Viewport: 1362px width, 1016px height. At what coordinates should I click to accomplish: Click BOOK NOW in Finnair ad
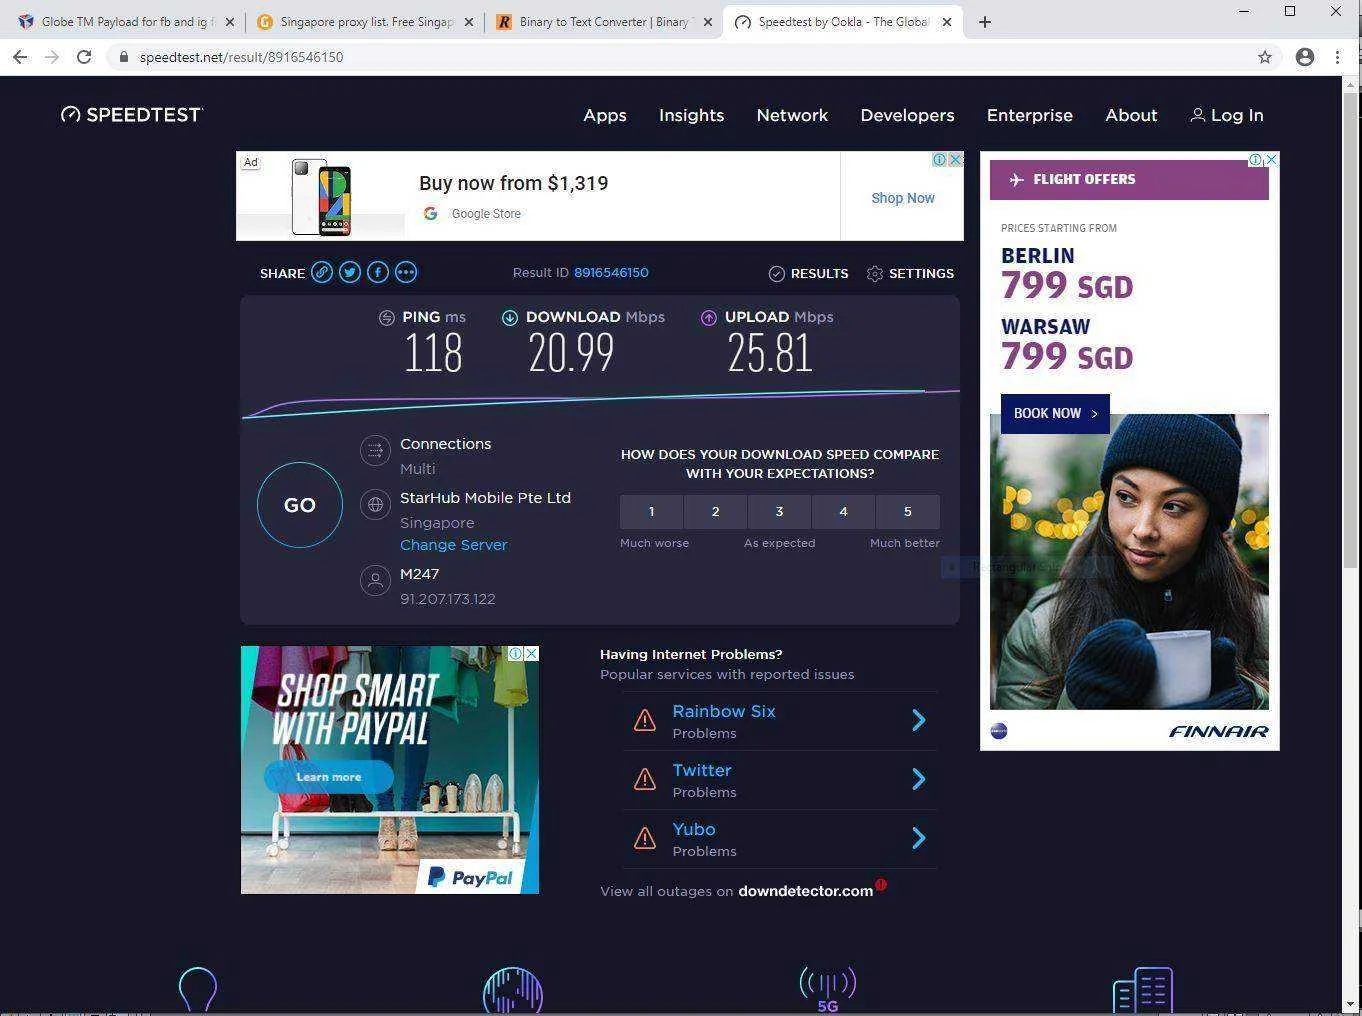(x=1055, y=413)
